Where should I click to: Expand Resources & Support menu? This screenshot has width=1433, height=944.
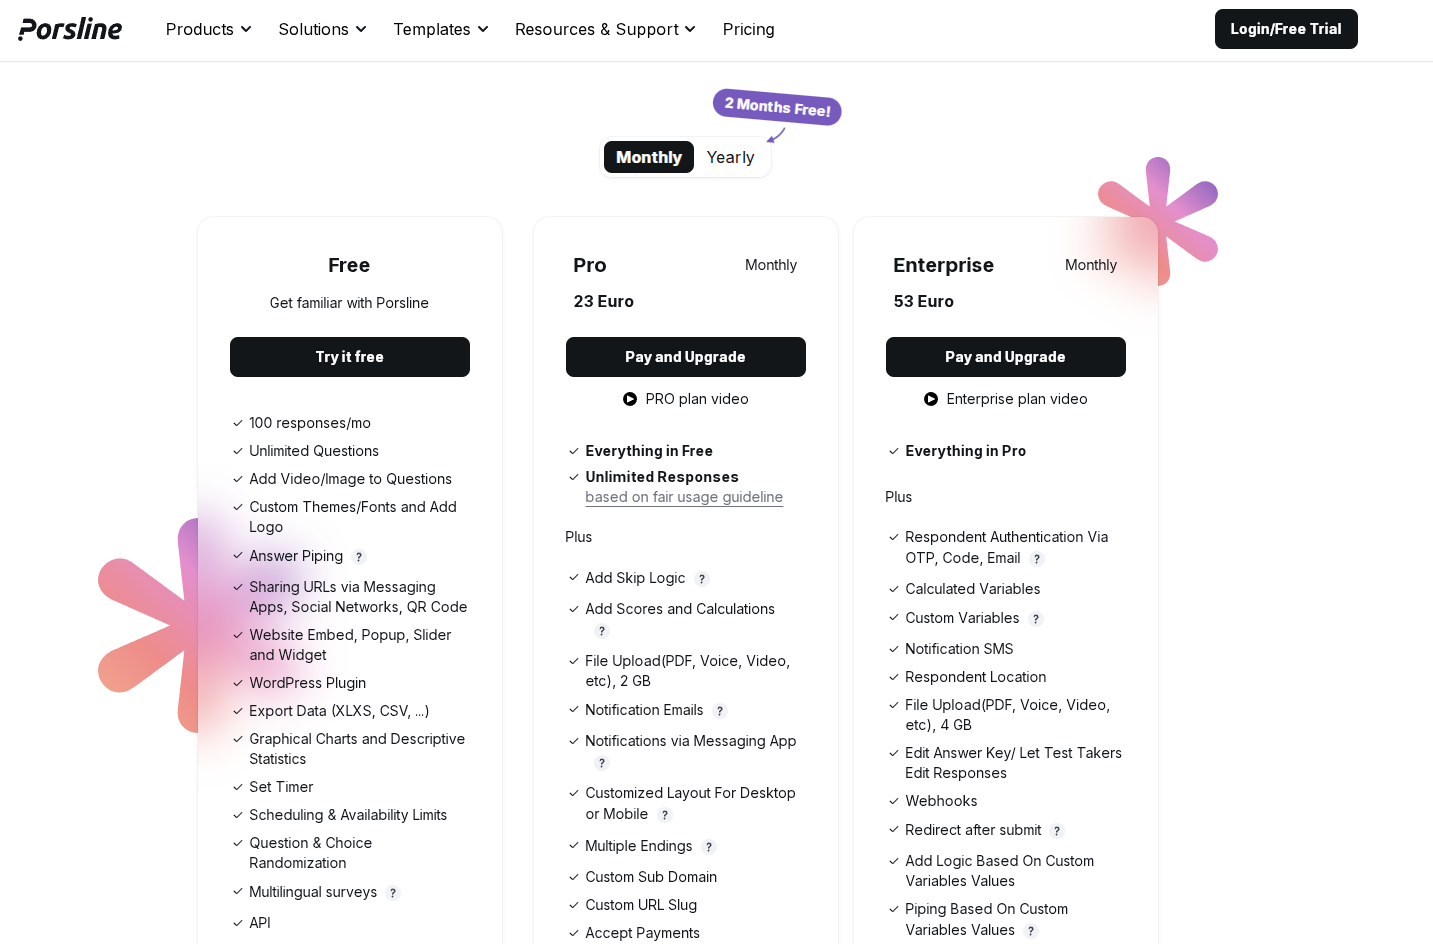pyautogui.click(x=605, y=29)
